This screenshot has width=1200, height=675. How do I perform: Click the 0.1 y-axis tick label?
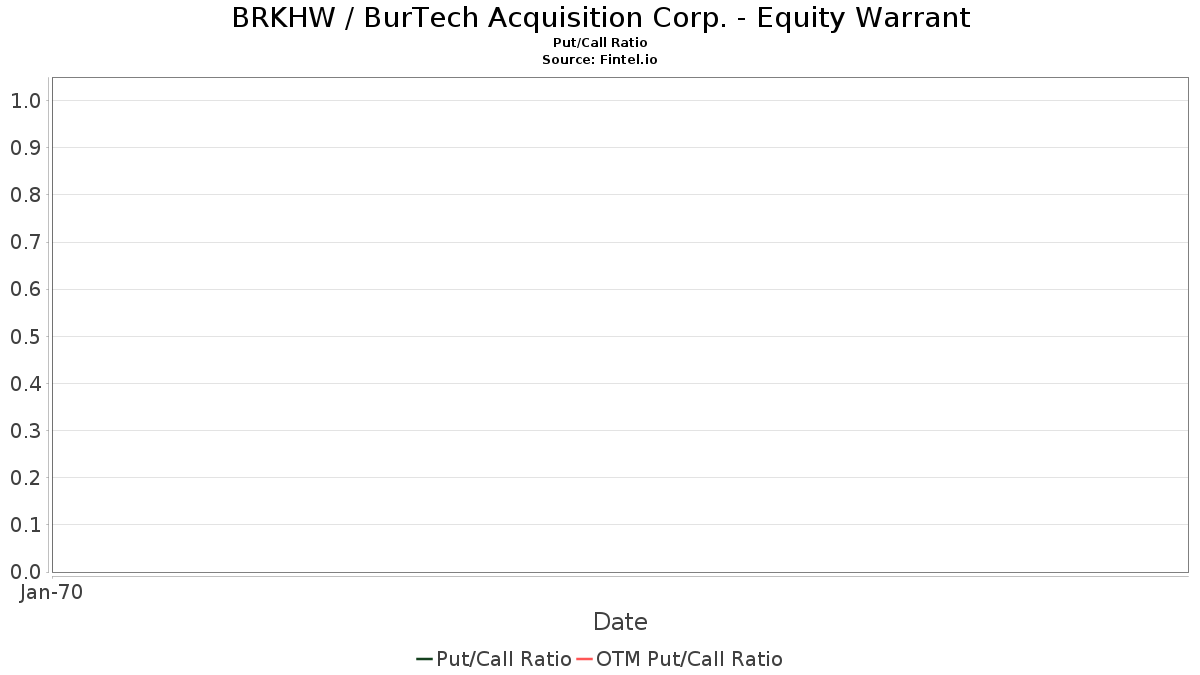coord(25,525)
